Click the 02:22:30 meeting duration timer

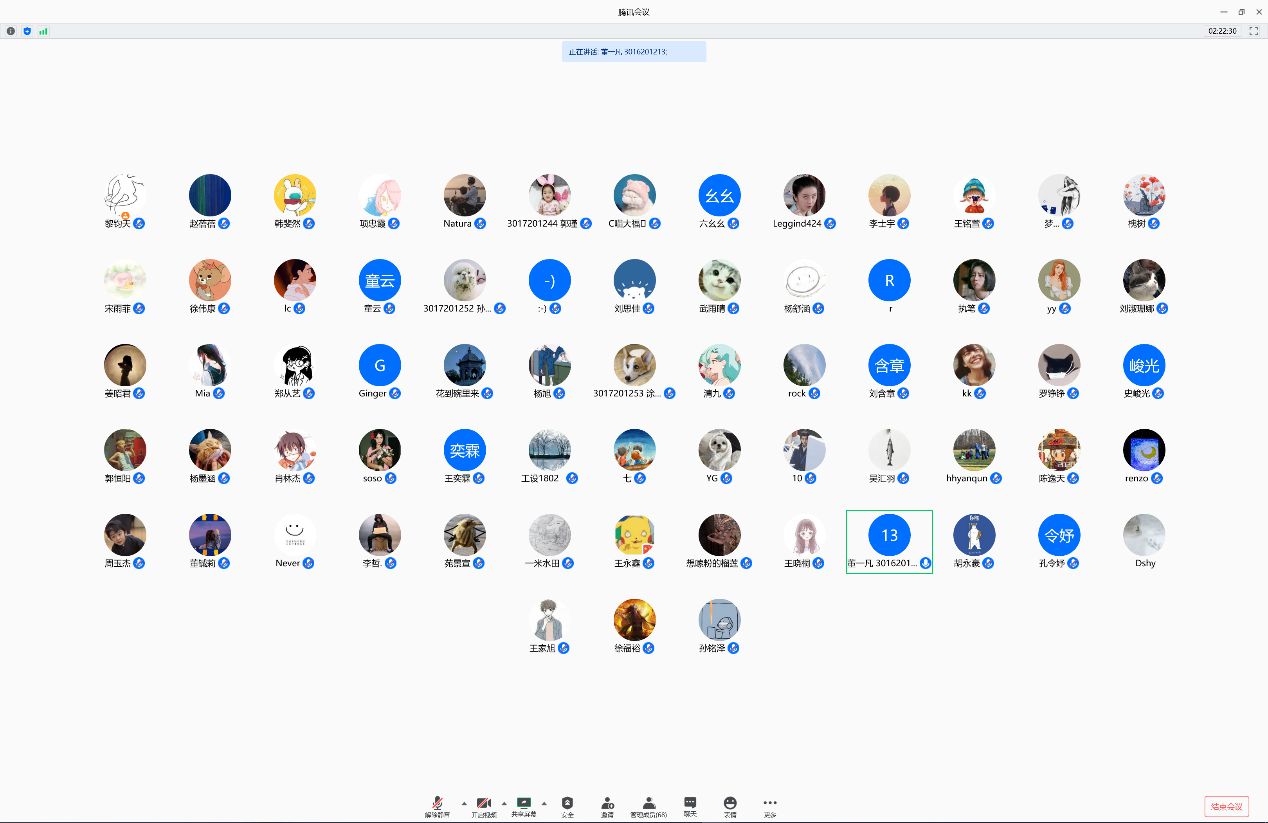1222,31
